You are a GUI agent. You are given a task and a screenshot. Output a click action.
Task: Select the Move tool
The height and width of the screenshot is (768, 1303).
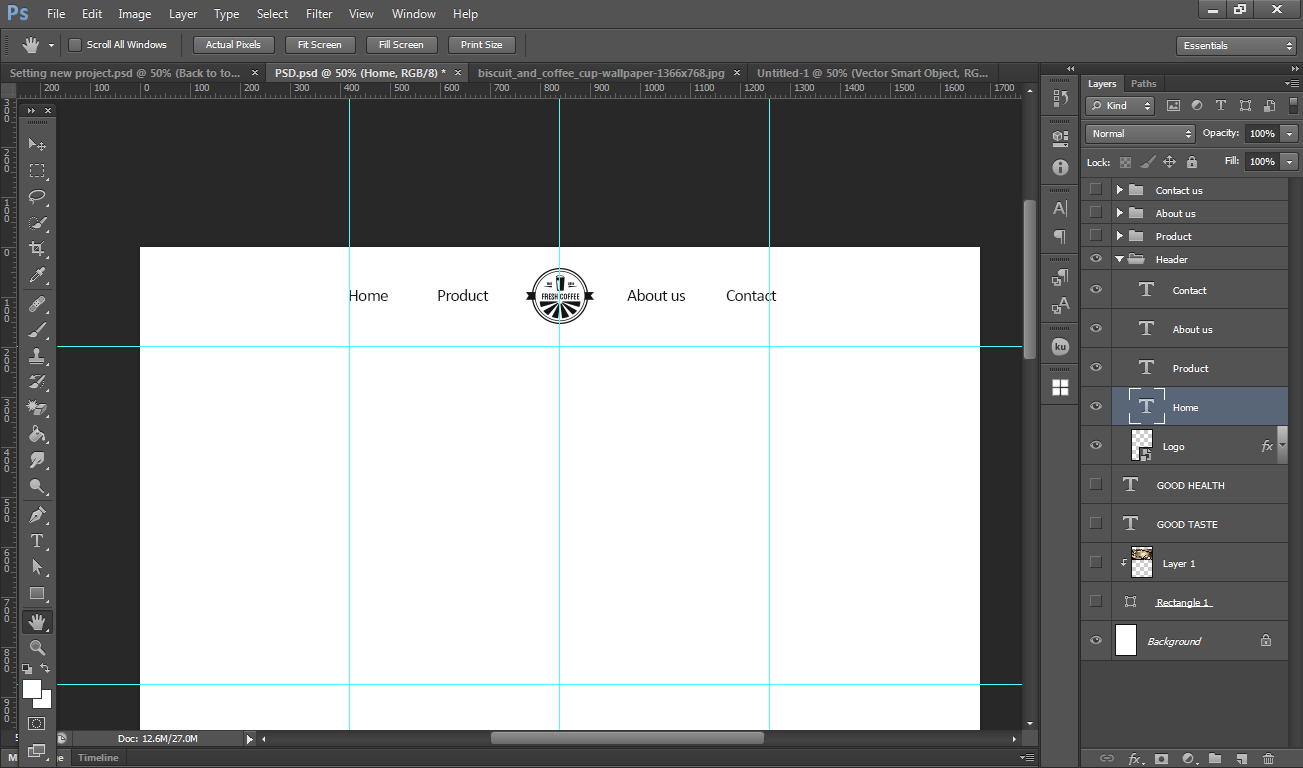pyautogui.click(x=37, y=145)
